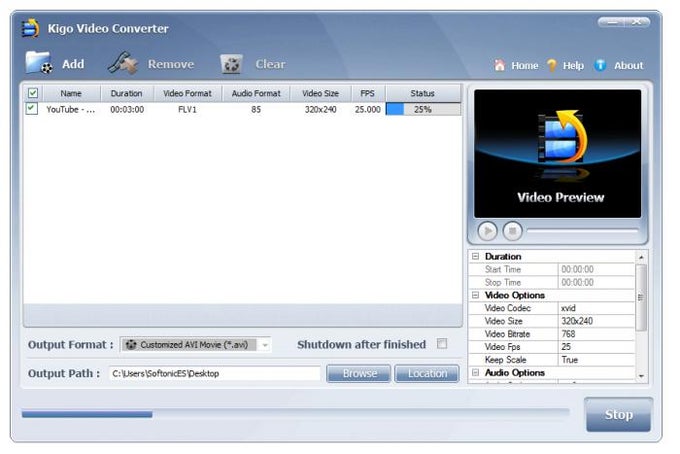Click the Remove tools icon
This screenshot has width=680, height=454.
122,63
